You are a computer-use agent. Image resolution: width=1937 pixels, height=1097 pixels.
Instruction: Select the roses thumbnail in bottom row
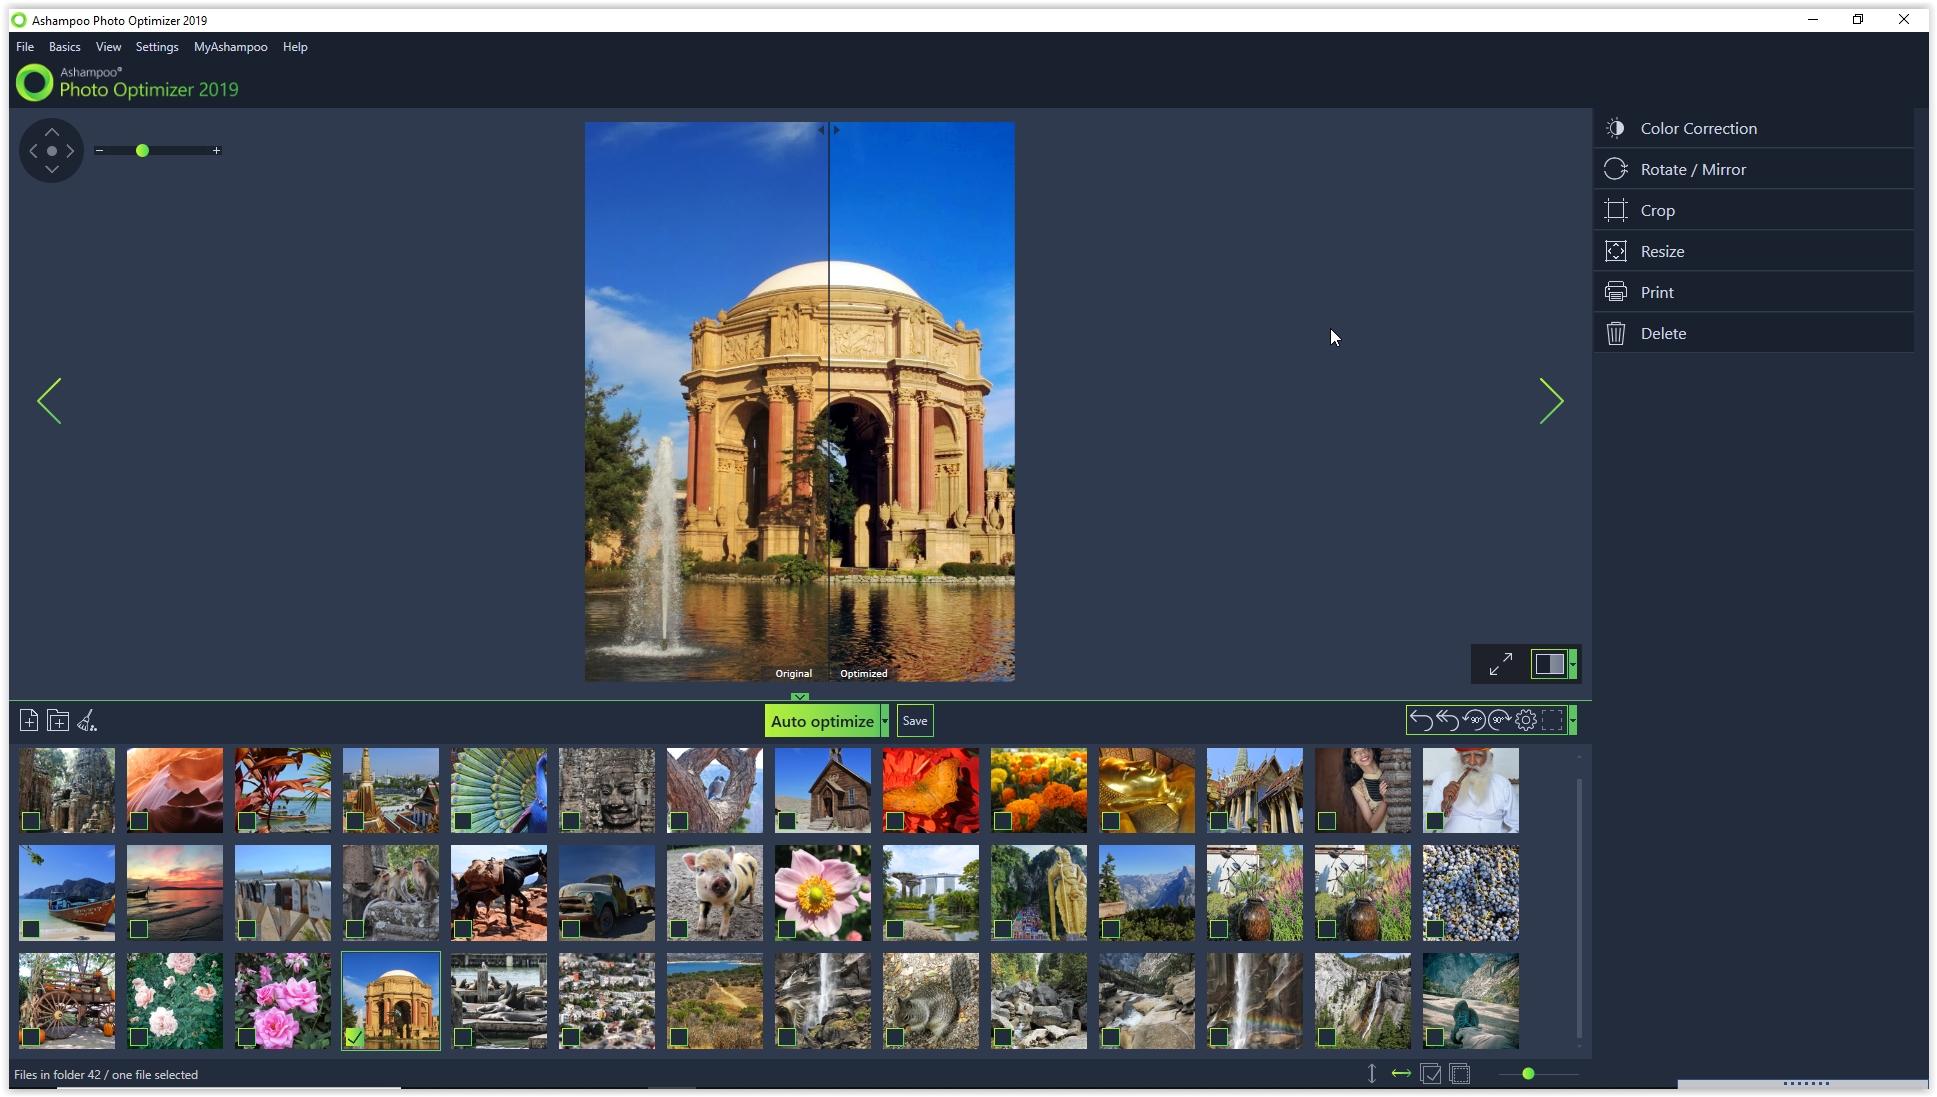283,999
